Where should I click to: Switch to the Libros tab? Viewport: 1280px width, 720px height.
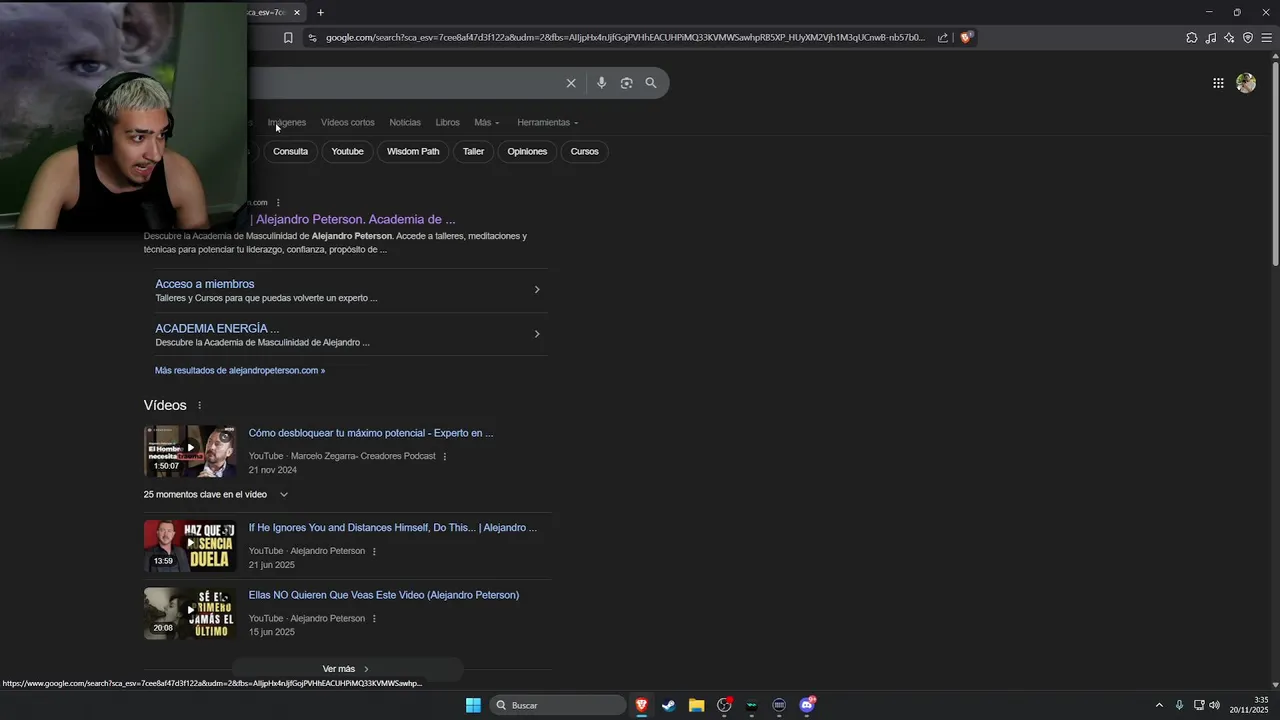pos(447,122)
